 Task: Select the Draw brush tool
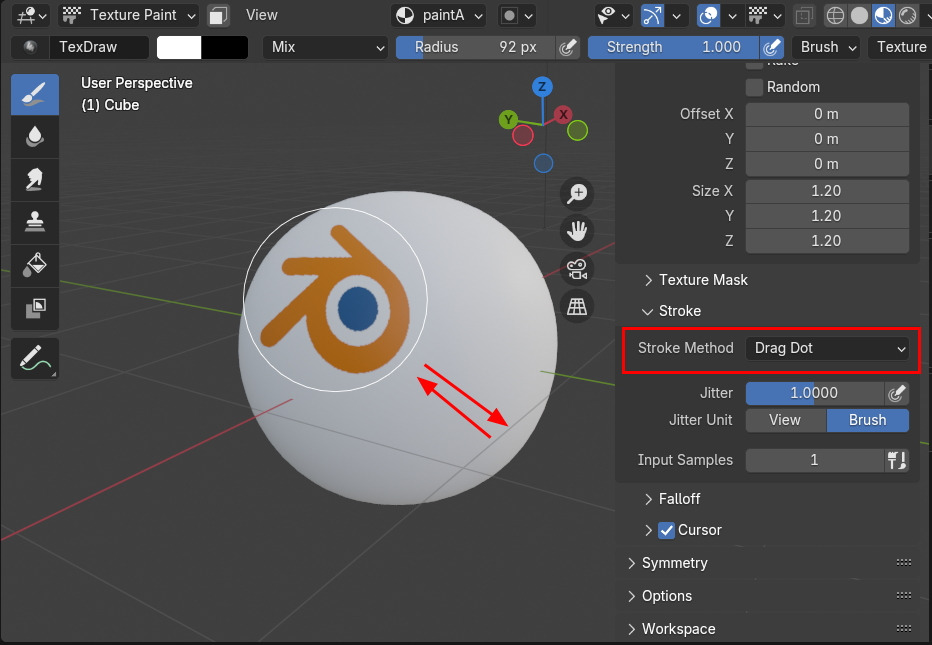34,95
